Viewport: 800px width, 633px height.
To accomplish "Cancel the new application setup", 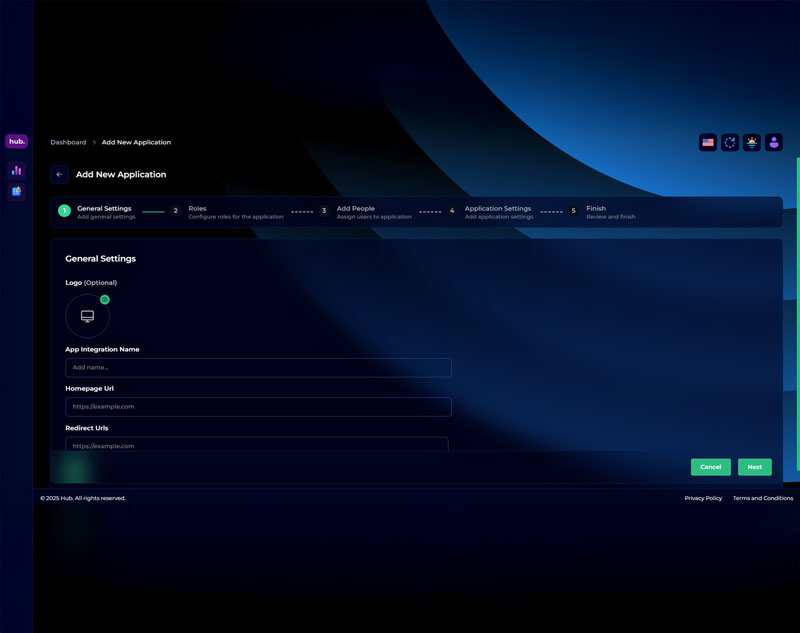I will (x=710, y=467).
